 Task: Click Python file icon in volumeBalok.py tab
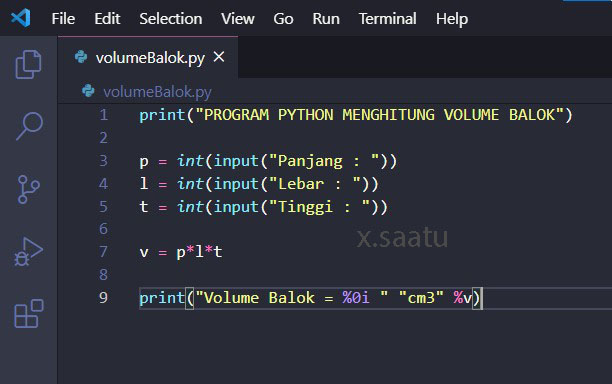coord(81,57)
